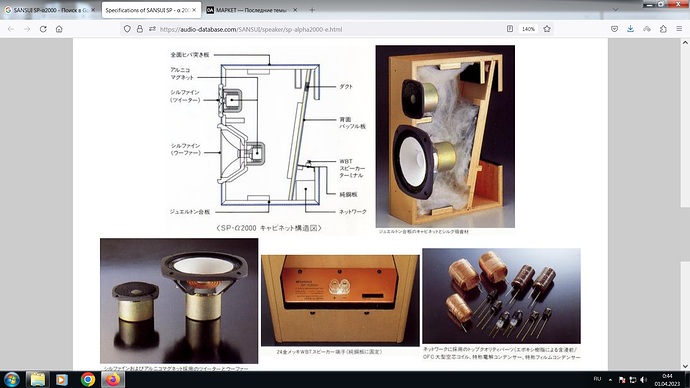Screen dimensions: 690x388
Task: Bookmark this page with the star icon
Action: [x=547, y=29]
